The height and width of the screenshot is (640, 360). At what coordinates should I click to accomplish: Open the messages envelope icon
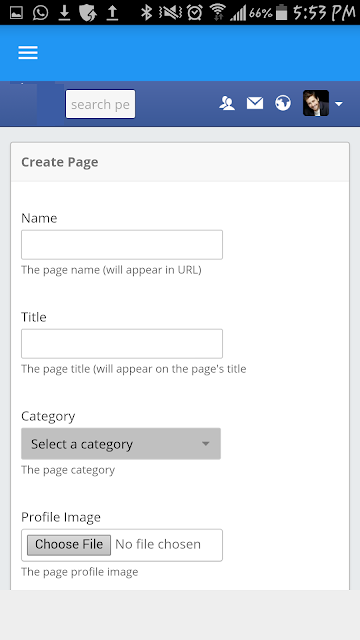click(x=255, y=103)
